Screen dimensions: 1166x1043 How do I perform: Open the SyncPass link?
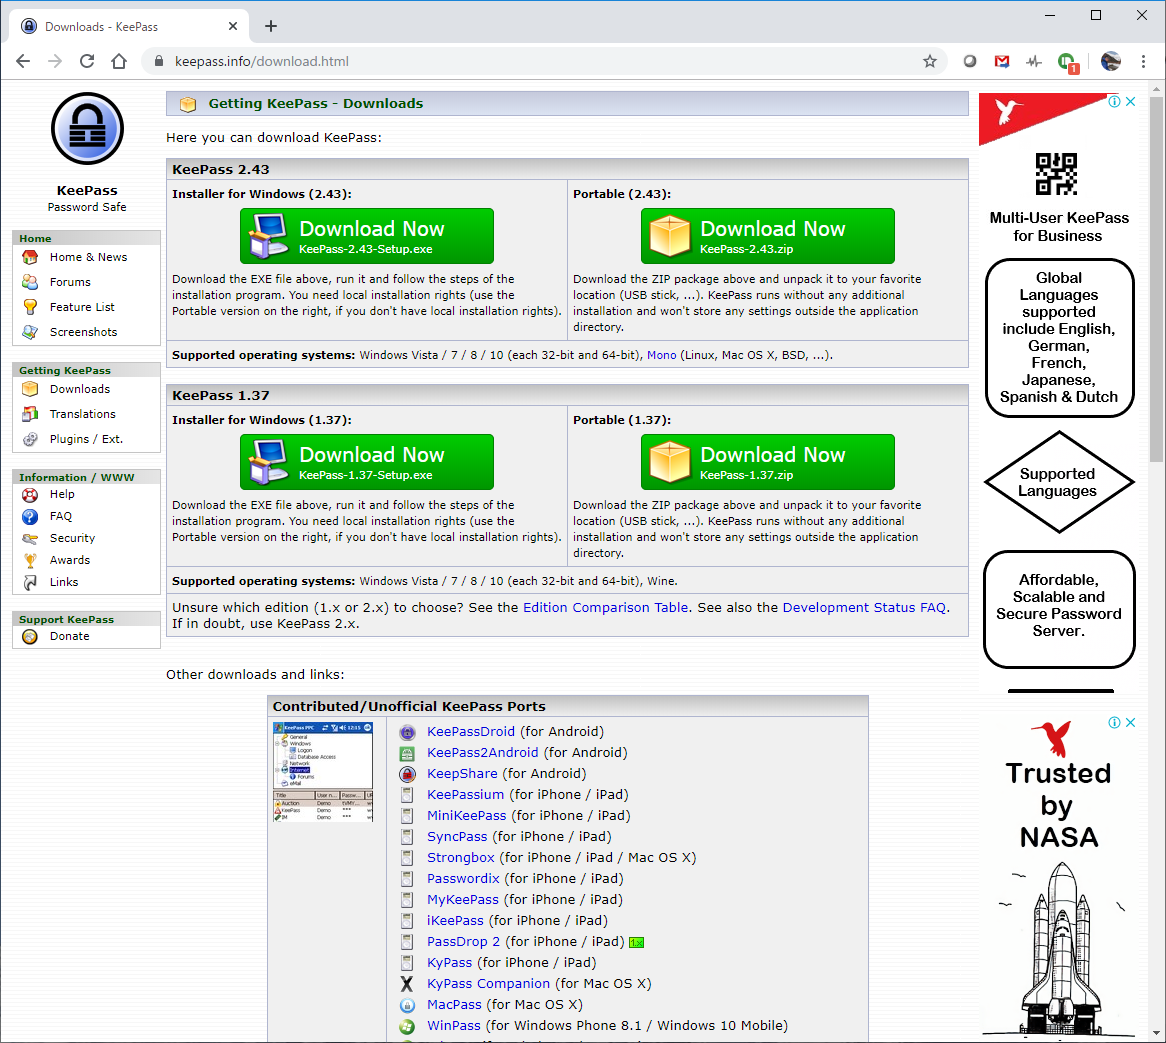tap(457, 837)
